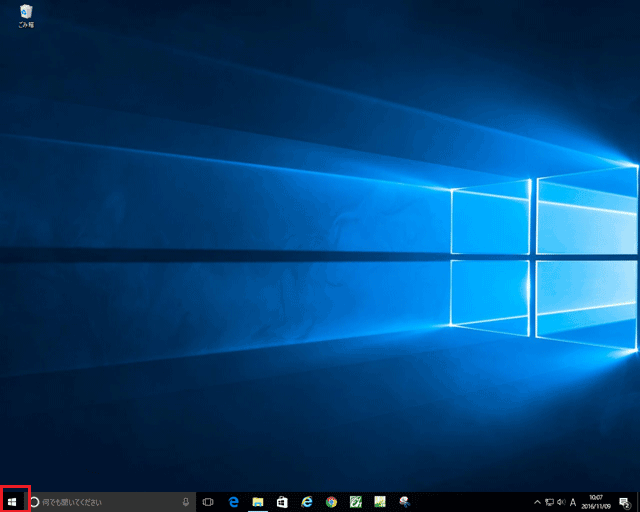The width and height of the screenshot is (640, 512).
Task: Open the green pencil app icon
Action: [x=356, y=502]
